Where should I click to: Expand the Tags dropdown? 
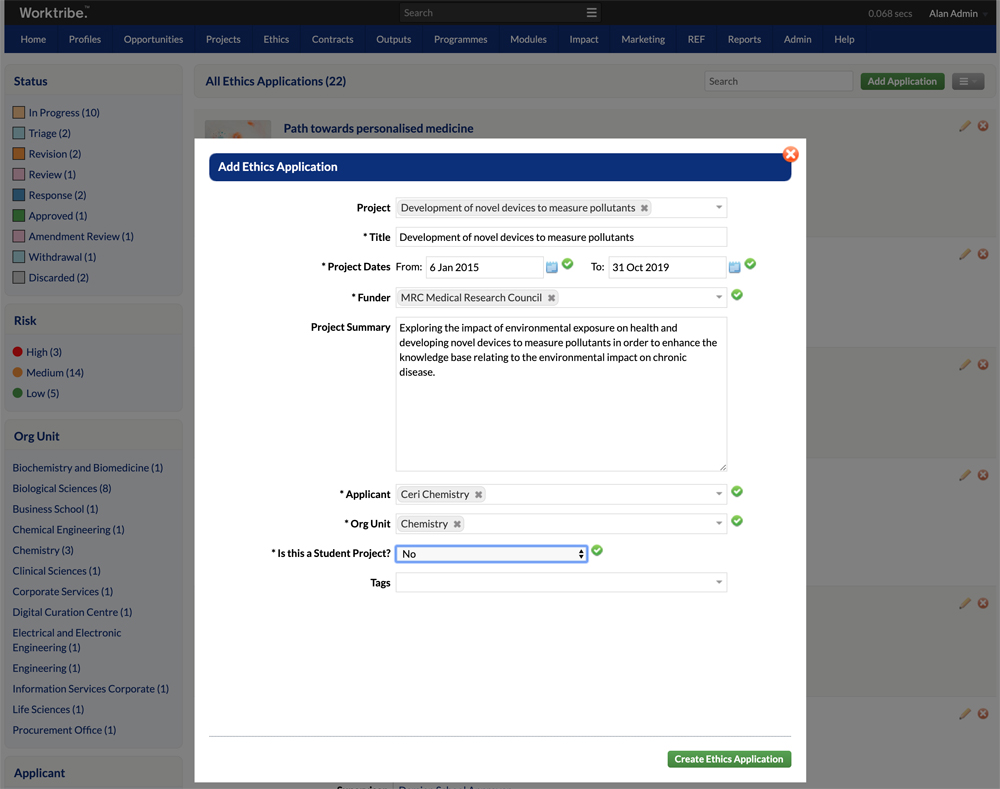click(x=719, y=582)
